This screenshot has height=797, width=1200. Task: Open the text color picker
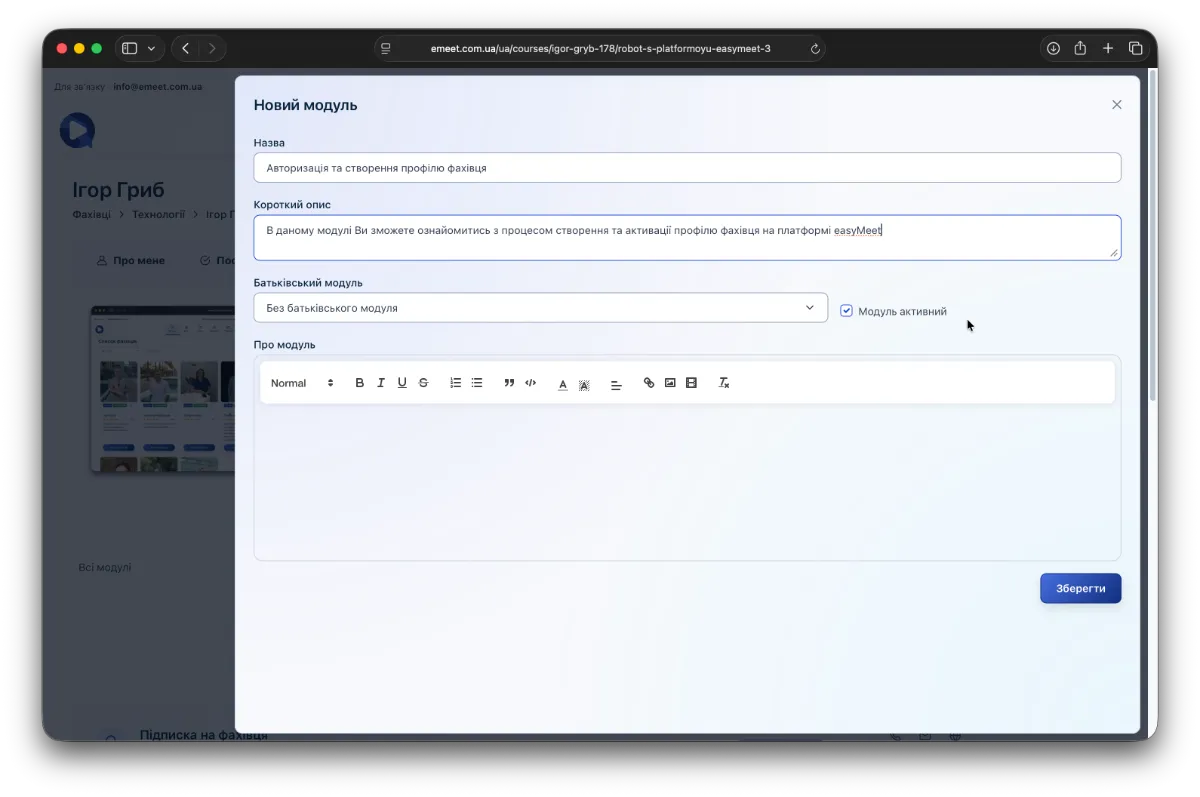click(563, 384)
